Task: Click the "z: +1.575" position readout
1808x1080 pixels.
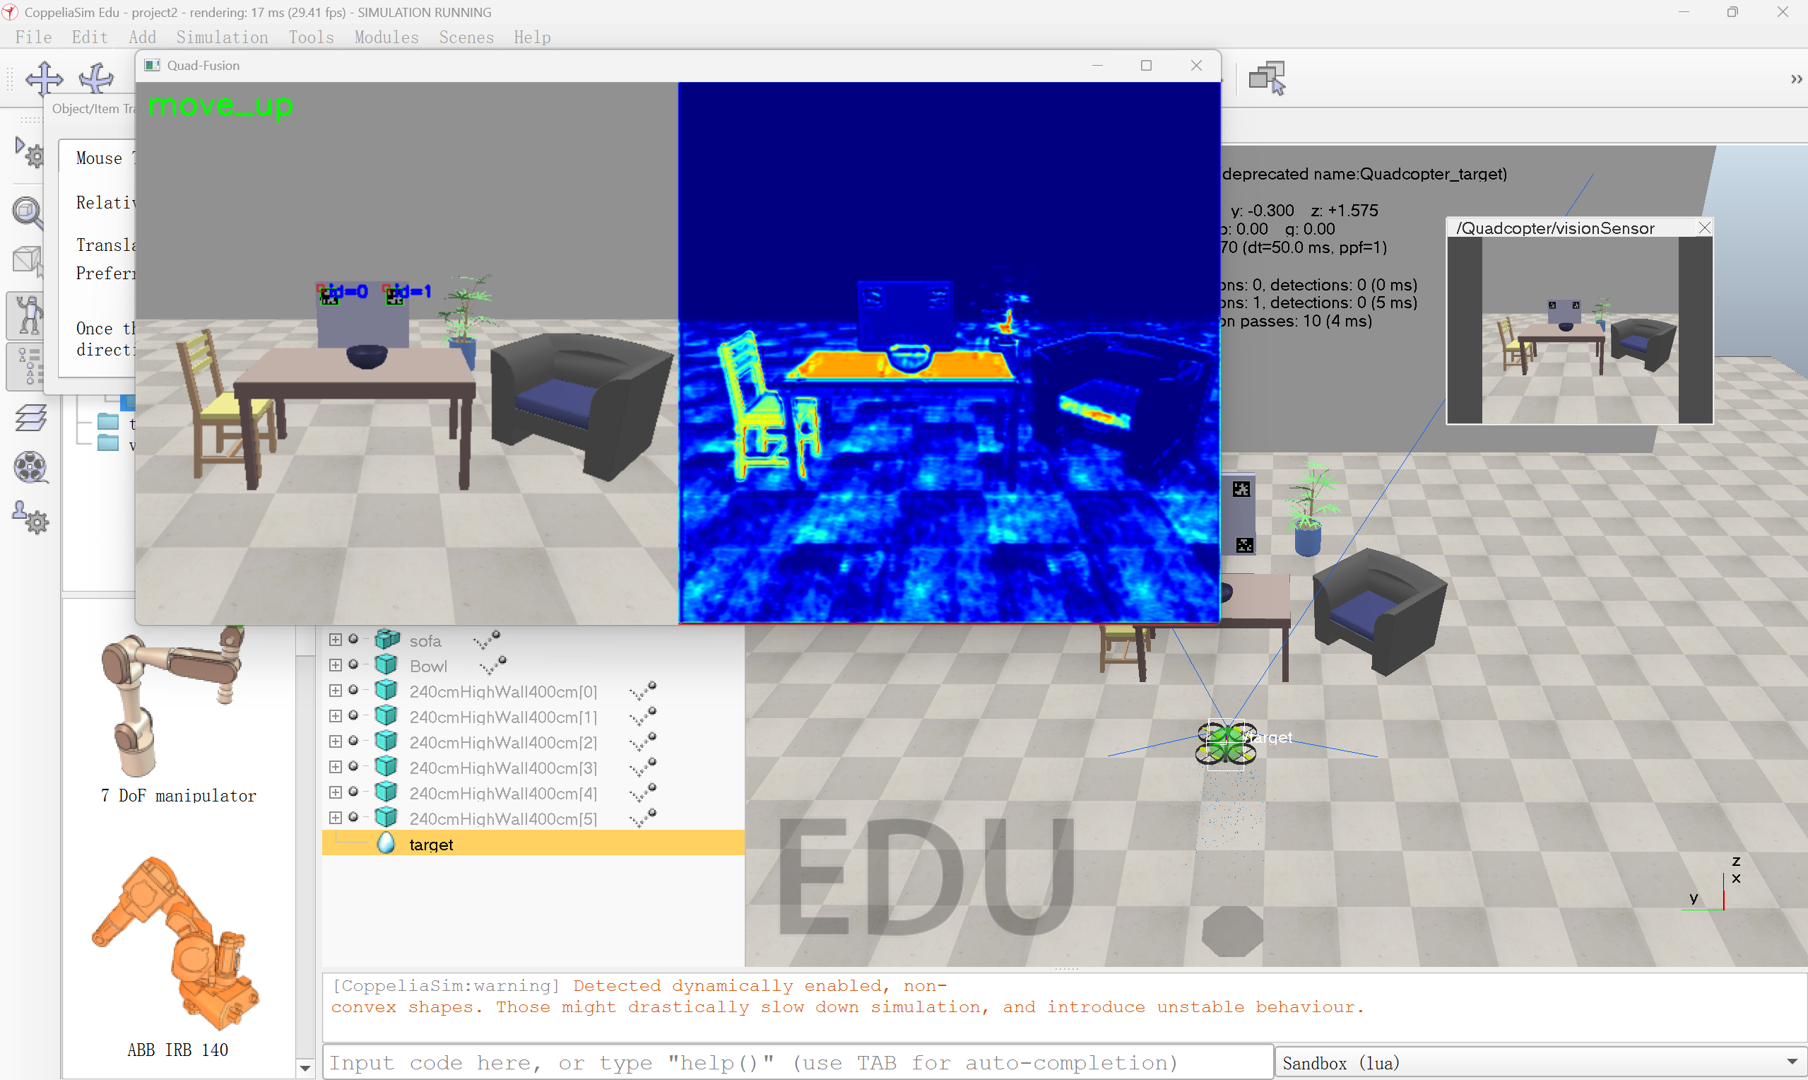Action: (x=1344, y=210)
